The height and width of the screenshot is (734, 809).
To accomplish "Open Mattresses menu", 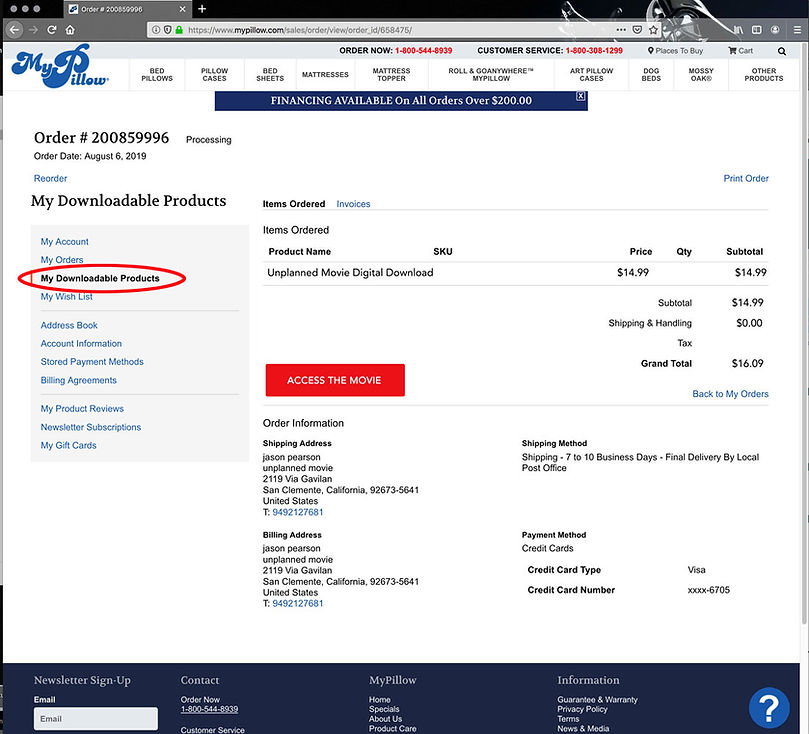I will [x=325, y=75].
